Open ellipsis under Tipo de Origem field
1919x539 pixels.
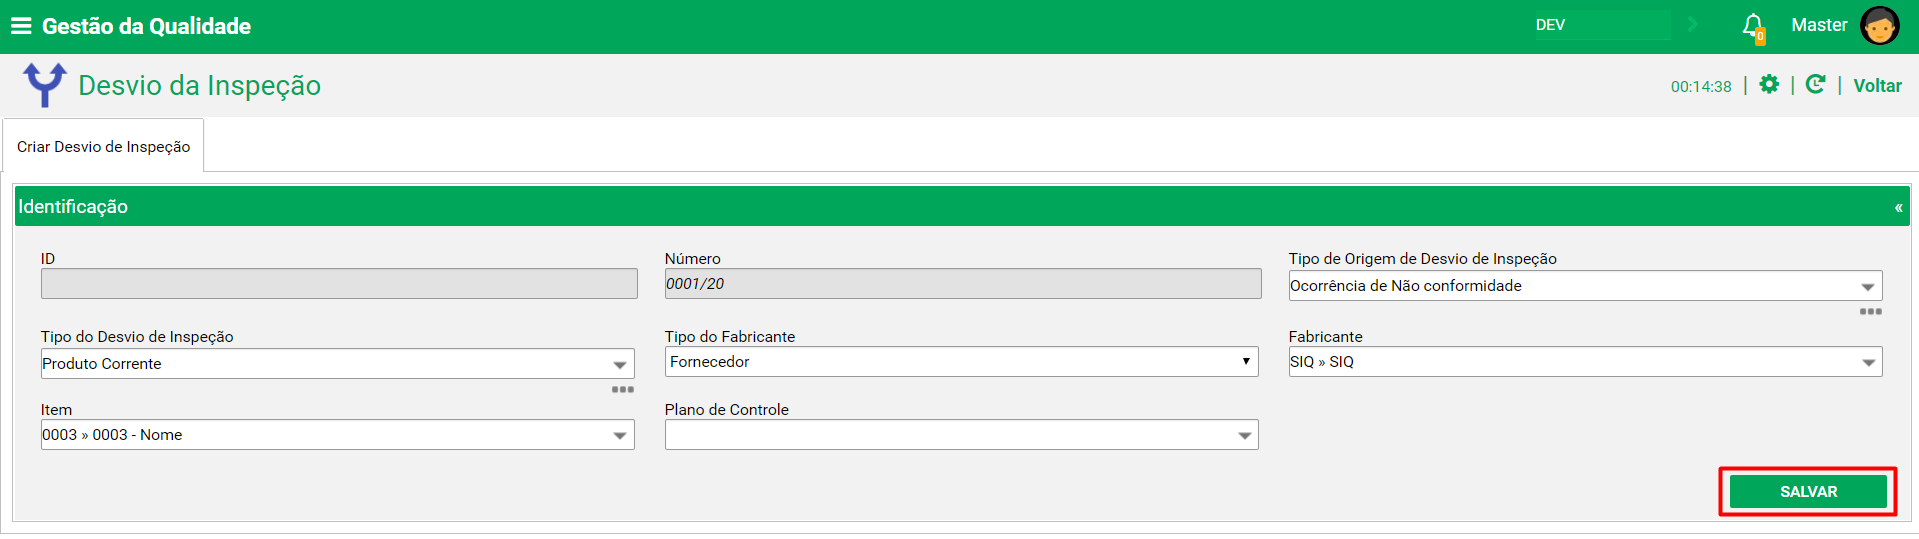tap(1870, 312)
